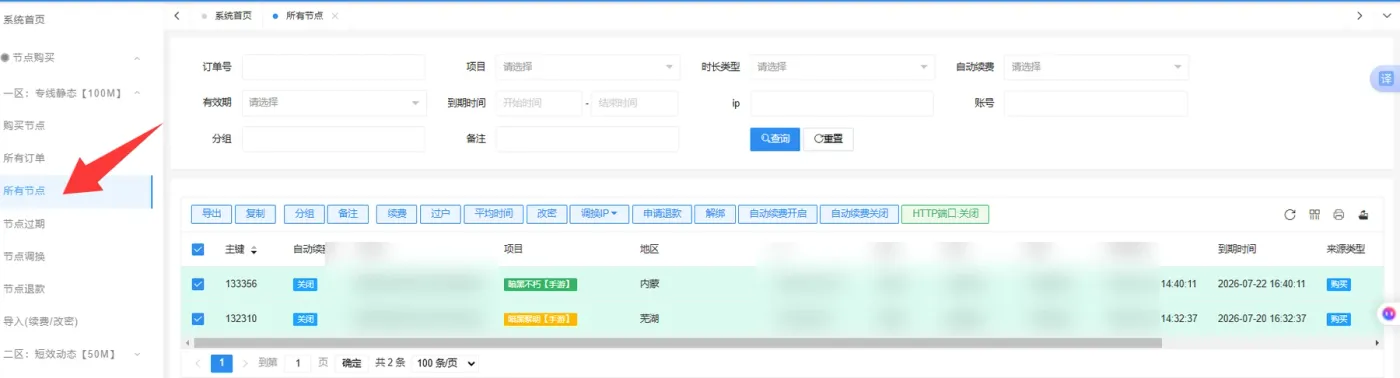Click the 自动续费开启 button
Image resolution: width=1400 pixels, height=378 pixels.
click(x=778, y=213)
